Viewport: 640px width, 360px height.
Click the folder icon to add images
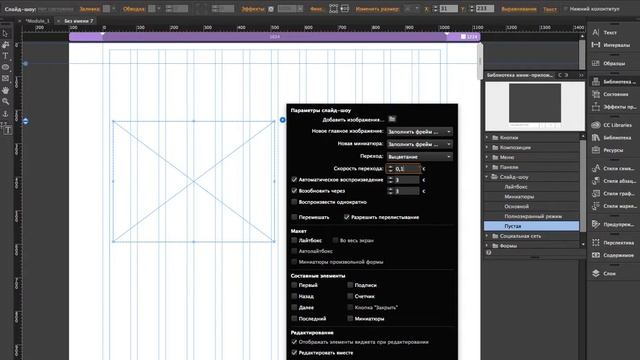pos(392,119)
